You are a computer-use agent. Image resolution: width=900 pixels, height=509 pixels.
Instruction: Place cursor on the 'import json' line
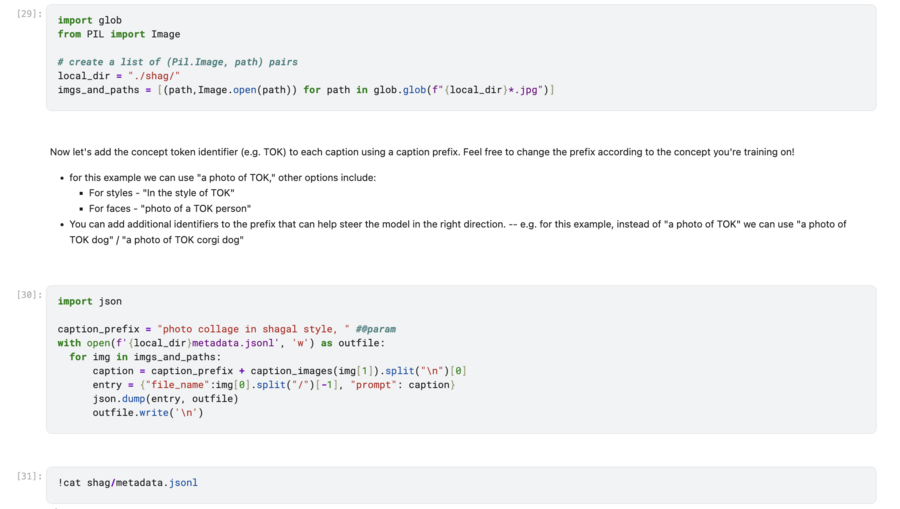(x=89, y=301)
